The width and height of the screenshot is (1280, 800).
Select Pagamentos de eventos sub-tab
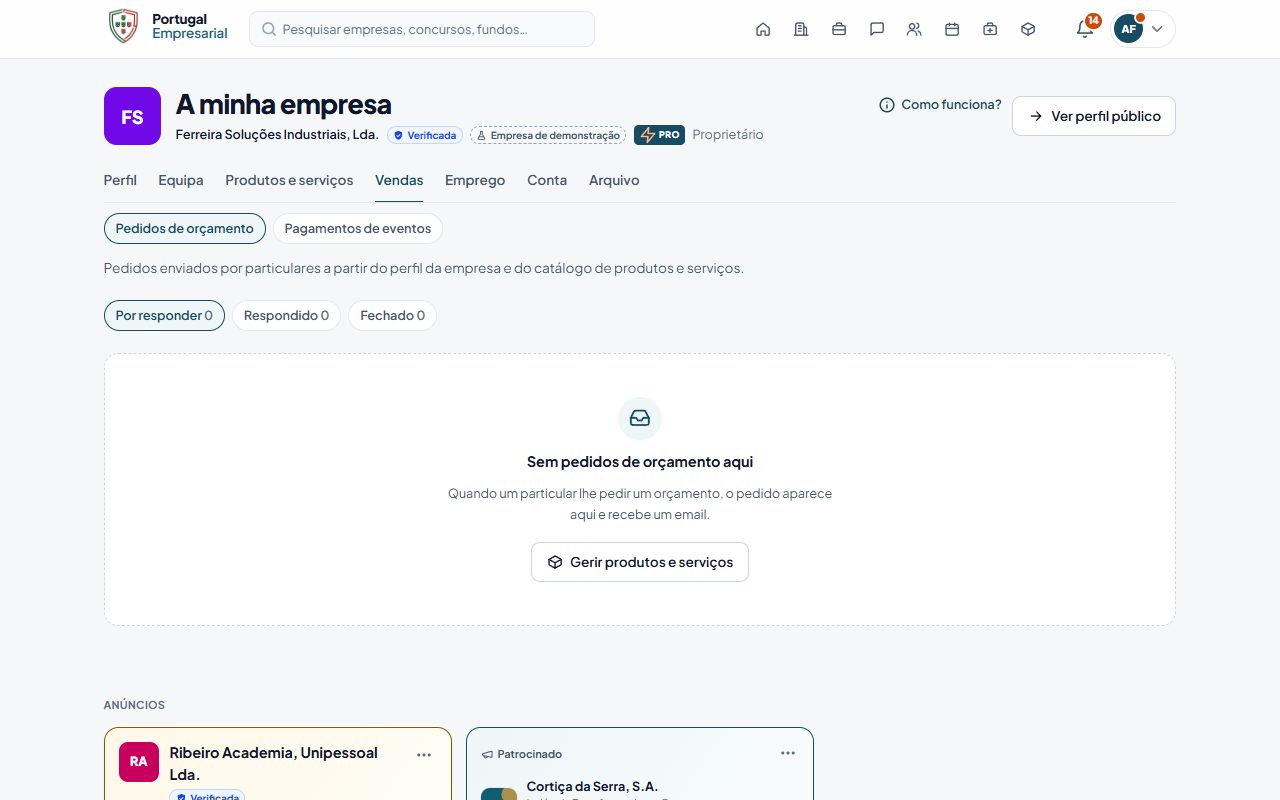click(x=358, y=228)
